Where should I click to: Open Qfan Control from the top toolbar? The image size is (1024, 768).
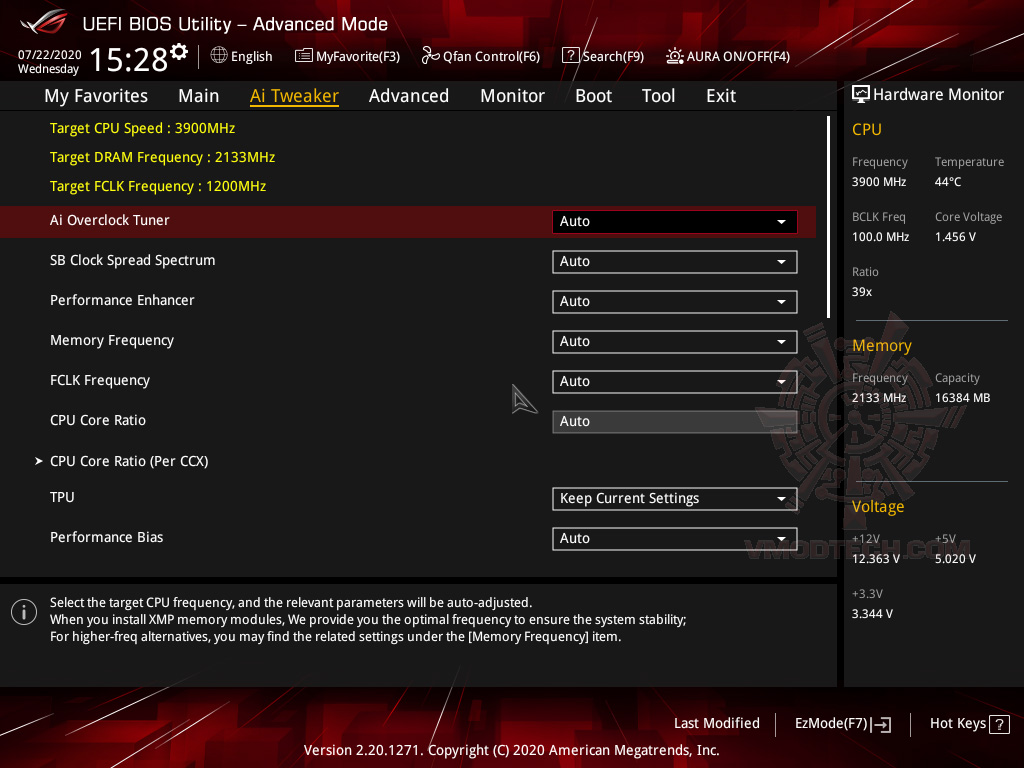tap(480, 56)
